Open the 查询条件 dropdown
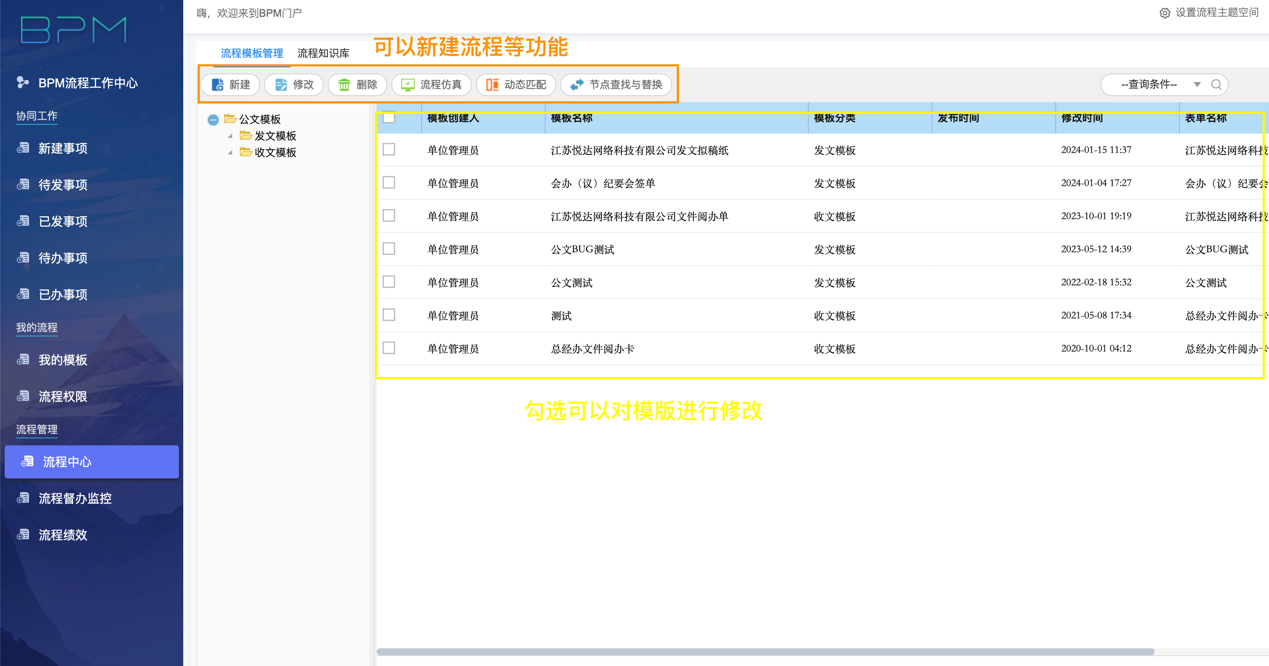The width and height of the screenshot is (1269, 666). 1160,85
